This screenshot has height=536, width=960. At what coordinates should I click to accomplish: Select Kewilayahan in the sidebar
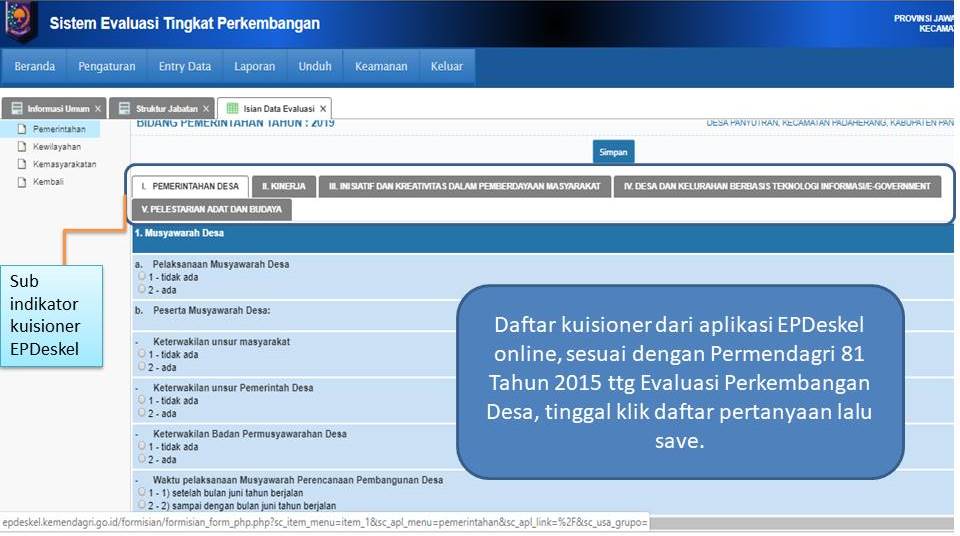point(57,147)
